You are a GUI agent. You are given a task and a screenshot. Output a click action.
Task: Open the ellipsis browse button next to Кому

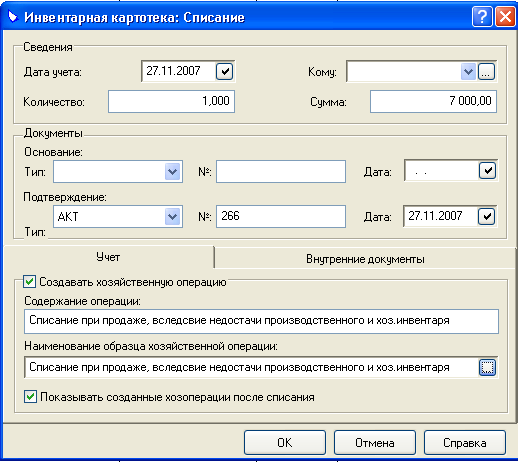point(486,72)
